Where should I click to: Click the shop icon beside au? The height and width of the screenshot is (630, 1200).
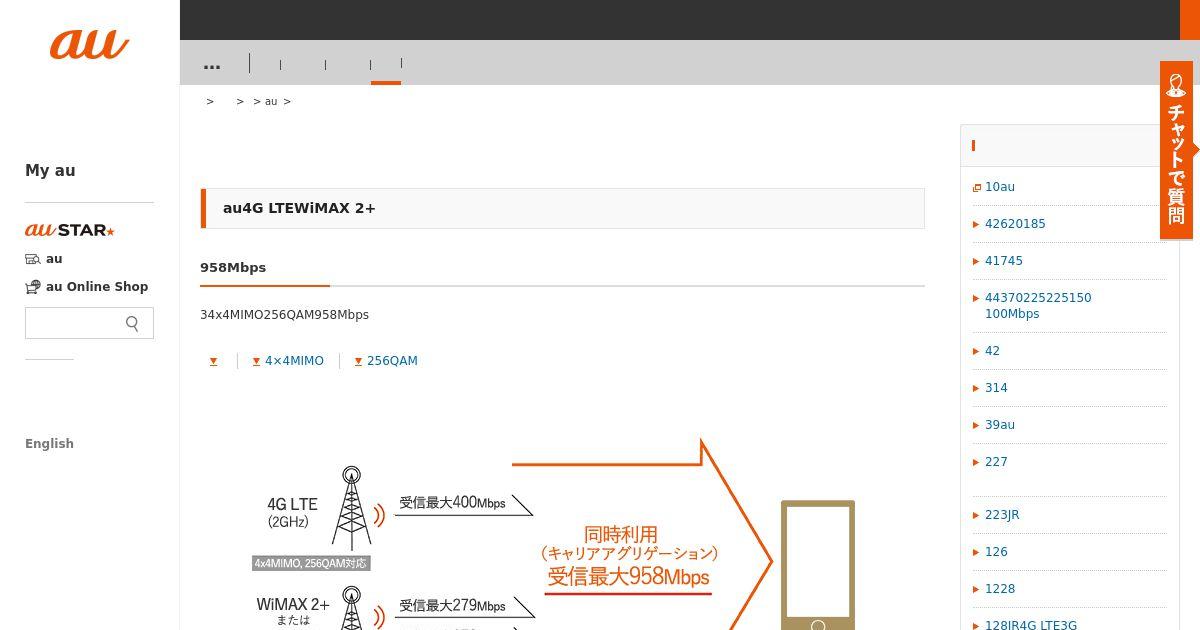[33, 259]
